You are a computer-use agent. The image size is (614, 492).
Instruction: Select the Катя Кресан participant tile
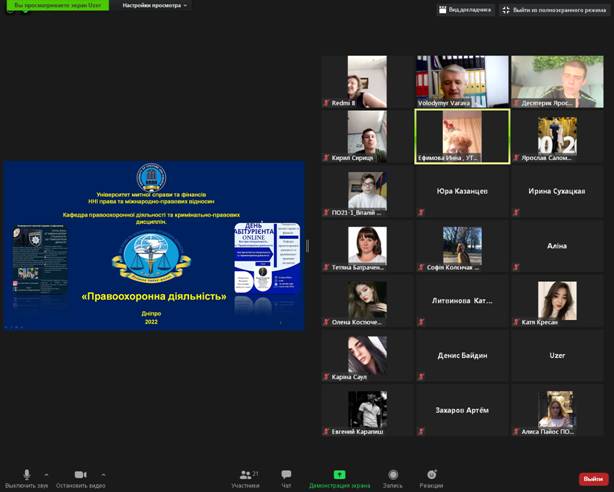pyautogui.click(x=557, y=301)
